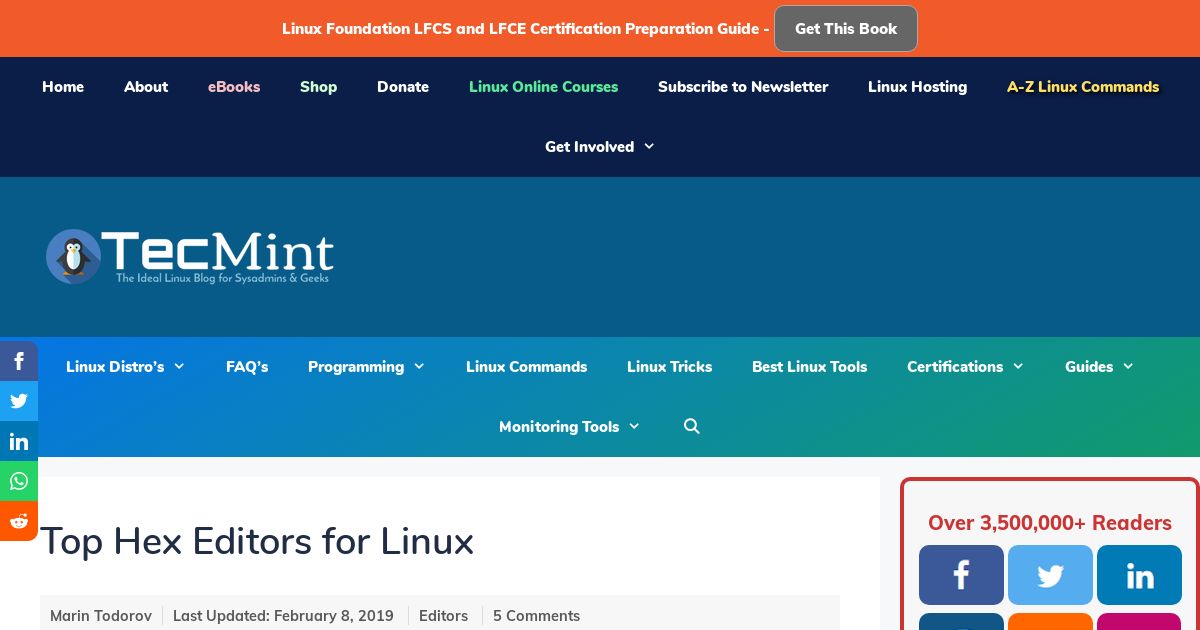
Task: Open the Donate menu item
Action: pos(403,87)
